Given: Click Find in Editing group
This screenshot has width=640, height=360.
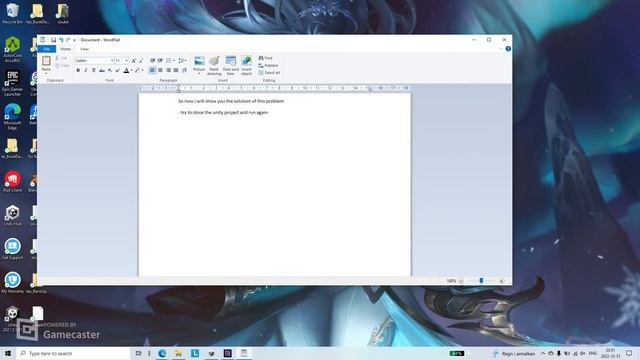Looking at the screenshot, I should click(266, 58).
